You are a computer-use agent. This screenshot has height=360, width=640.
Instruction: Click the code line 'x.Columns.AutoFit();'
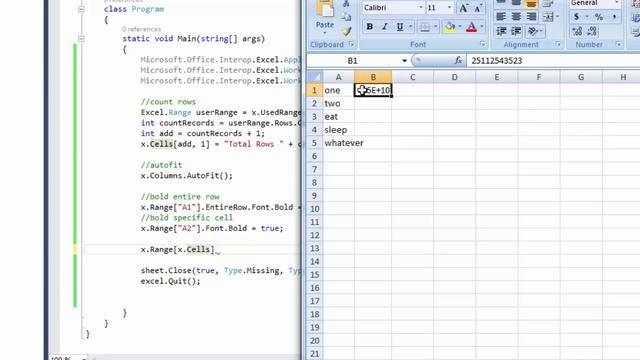[187, 176]
